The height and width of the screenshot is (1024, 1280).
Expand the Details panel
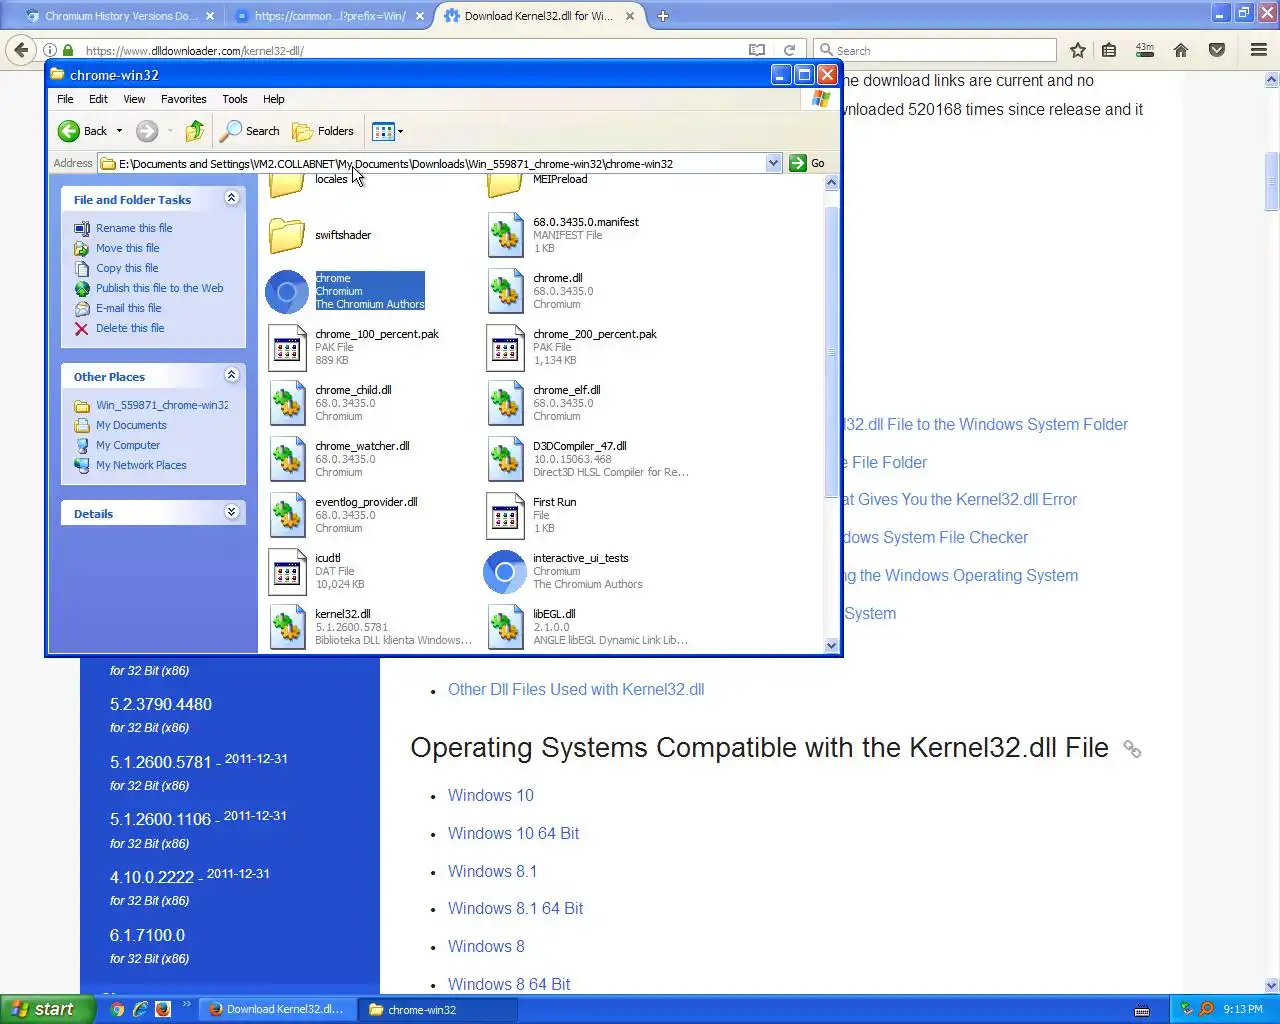tap(231, 512)
